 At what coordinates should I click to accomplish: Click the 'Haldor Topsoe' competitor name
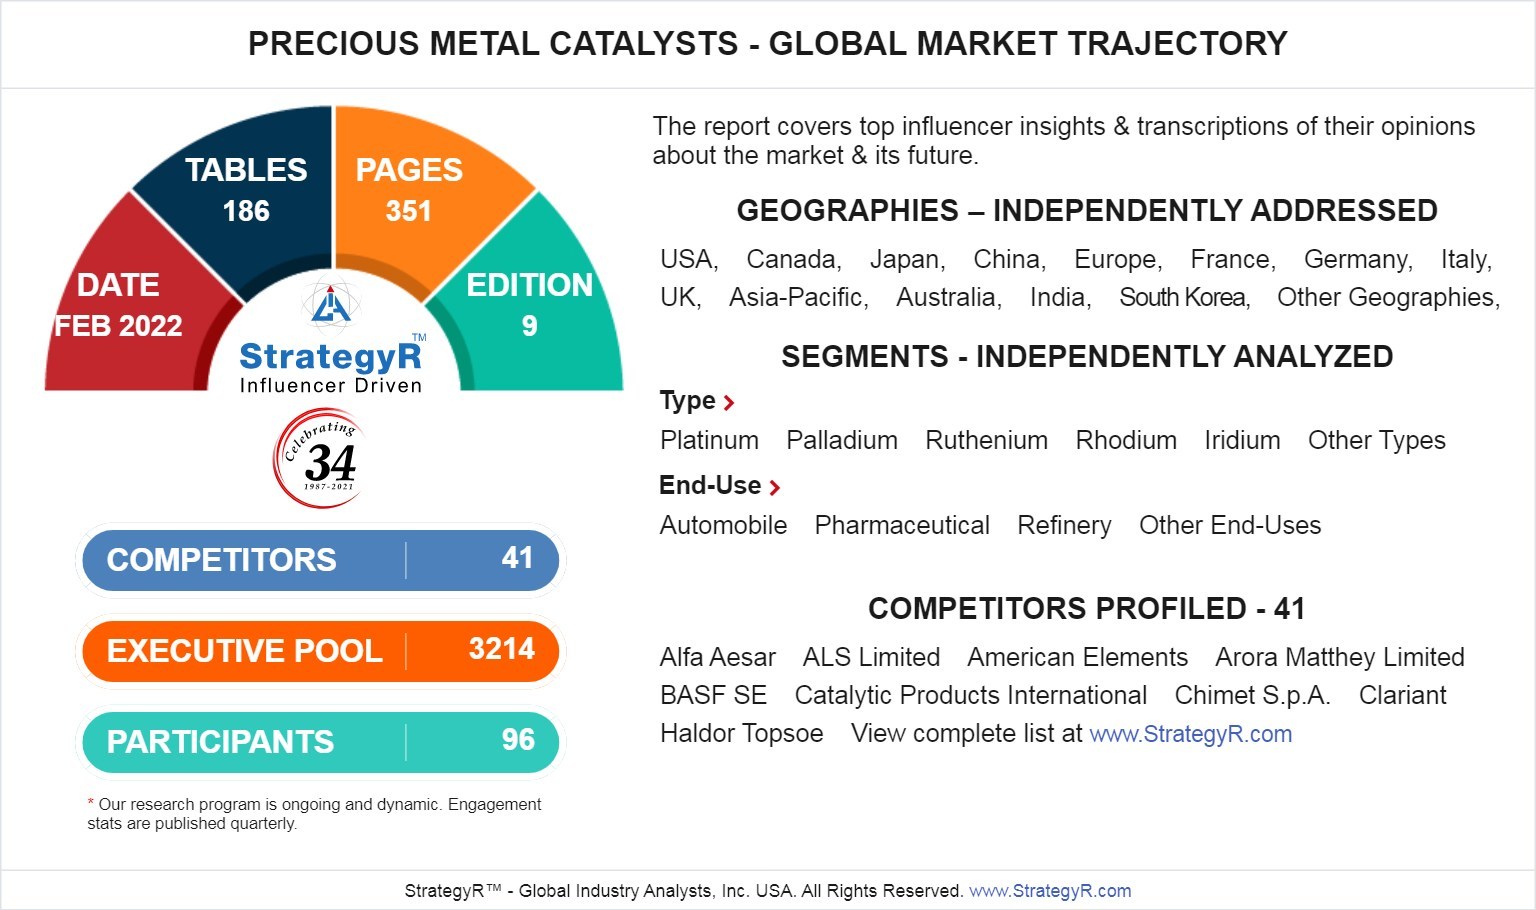pyautogui.click(x=741, y=734)
